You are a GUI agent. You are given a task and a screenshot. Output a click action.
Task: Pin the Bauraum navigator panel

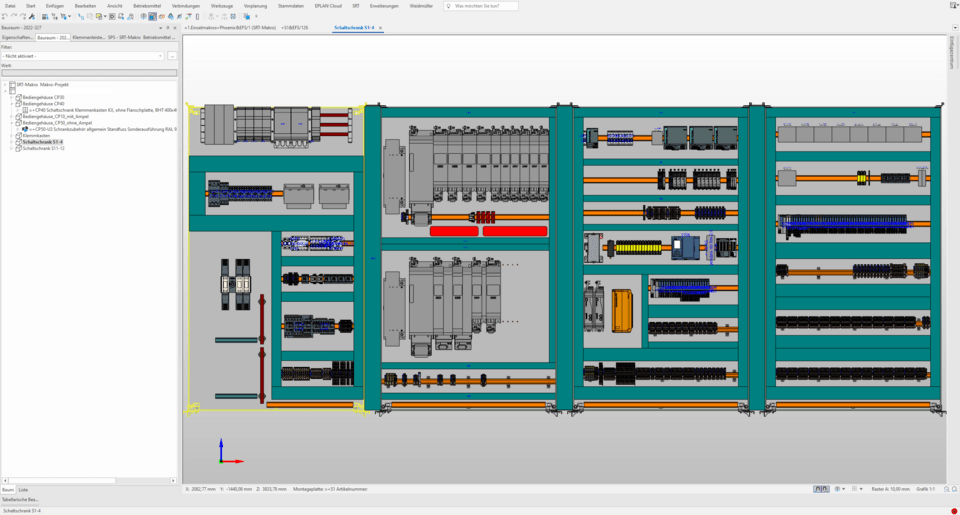[167, 28]
